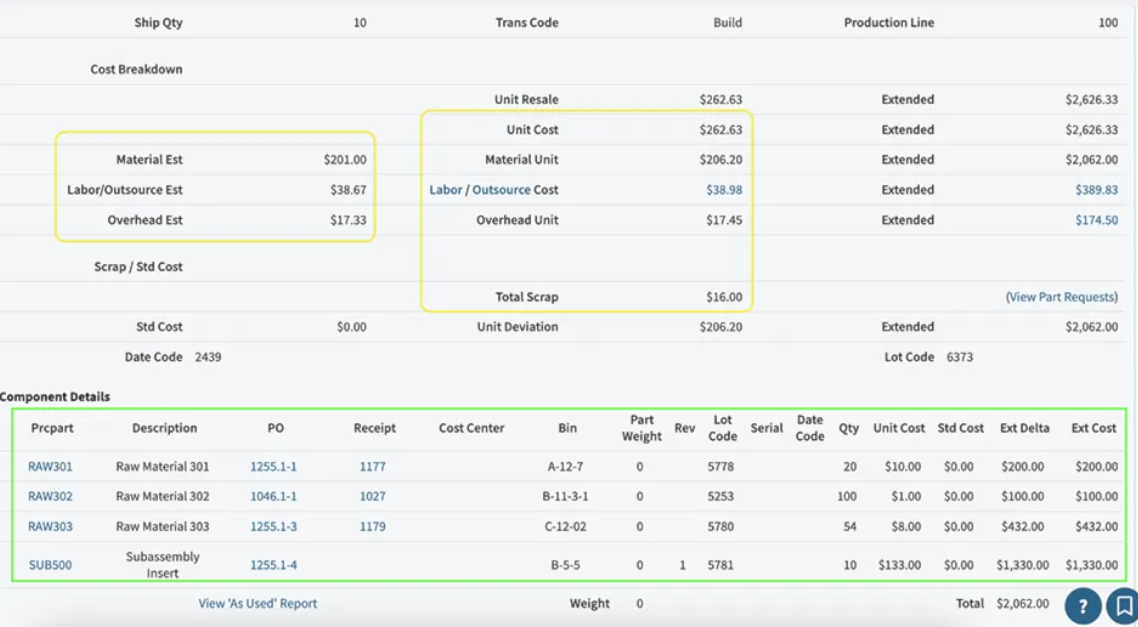Open the RAW303 part link

[50, 527]
